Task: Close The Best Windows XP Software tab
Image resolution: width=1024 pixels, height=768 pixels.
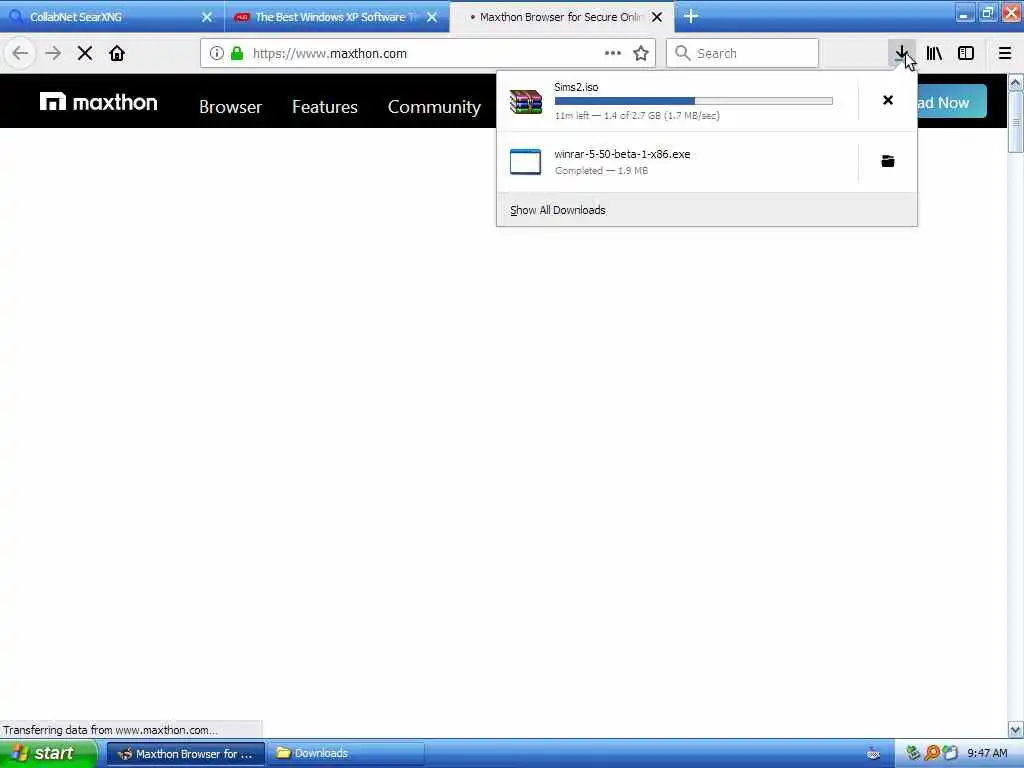Action: tap(432, 17)
